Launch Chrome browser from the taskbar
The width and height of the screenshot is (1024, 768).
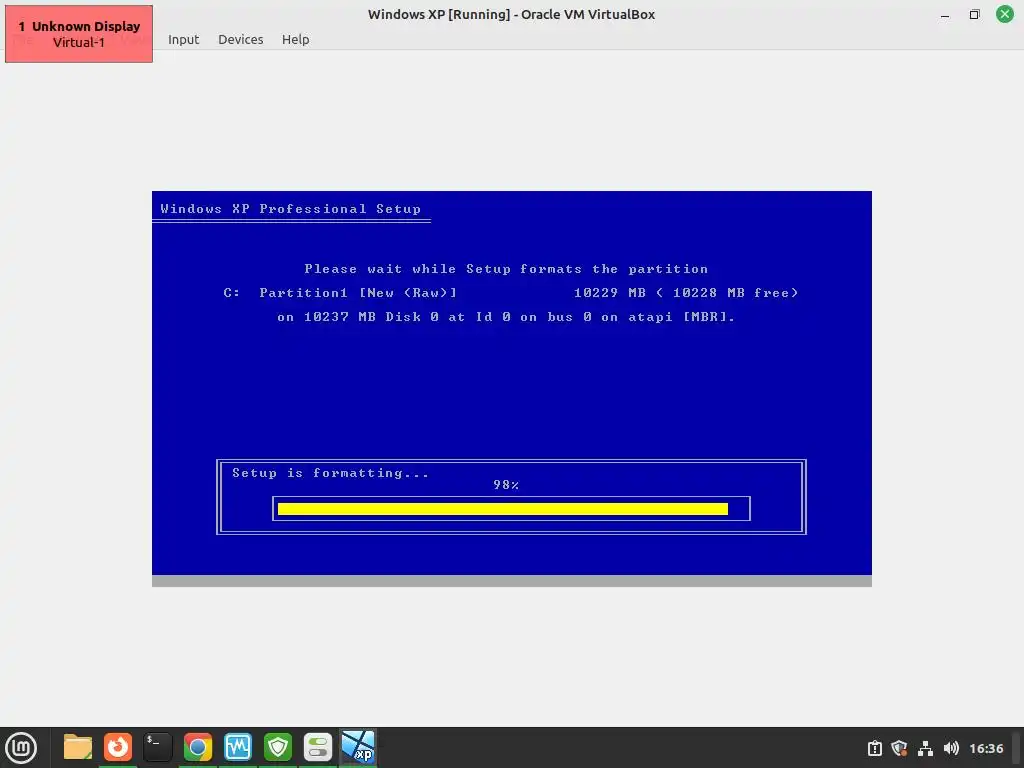click(x=197, y=747)
